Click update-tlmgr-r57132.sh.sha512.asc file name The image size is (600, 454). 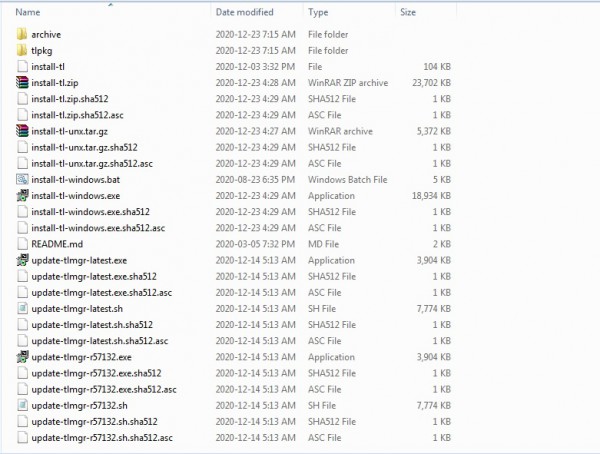click(101, 438)
